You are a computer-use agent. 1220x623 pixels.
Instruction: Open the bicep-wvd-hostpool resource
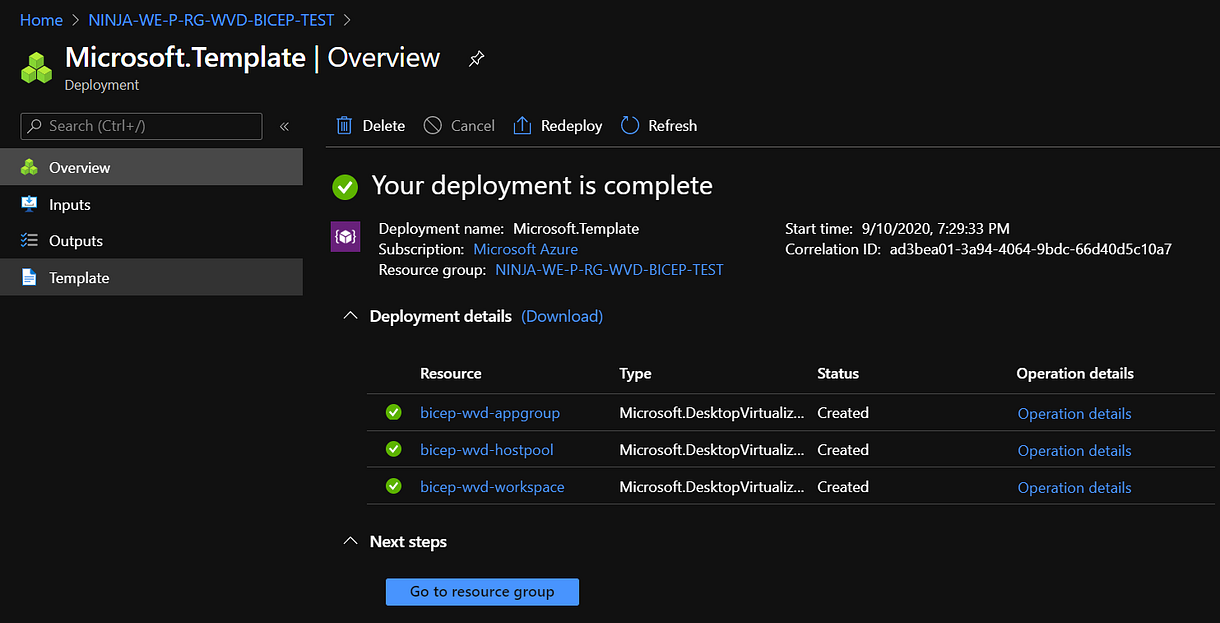pyautogui.click(x=487, y=450)
